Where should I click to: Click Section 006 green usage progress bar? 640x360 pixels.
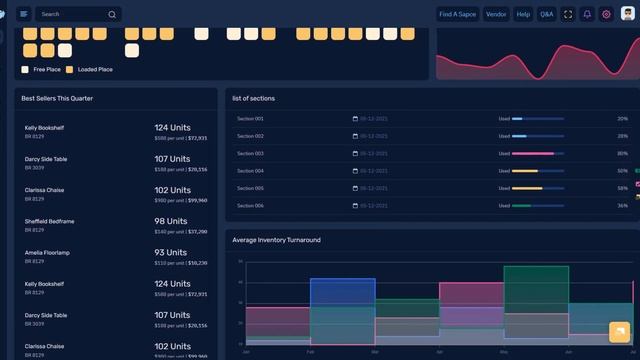[538, 206]
